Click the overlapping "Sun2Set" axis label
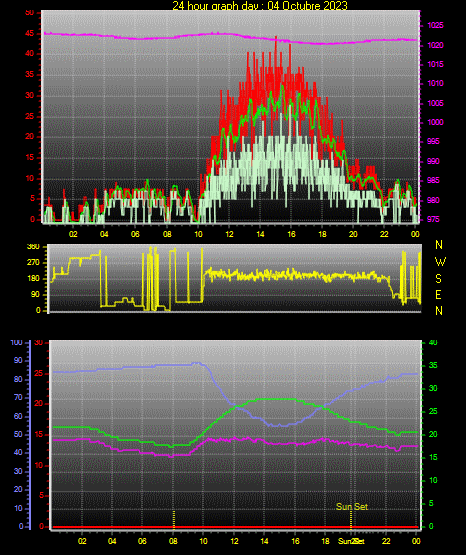 click(x=351, y=541)
